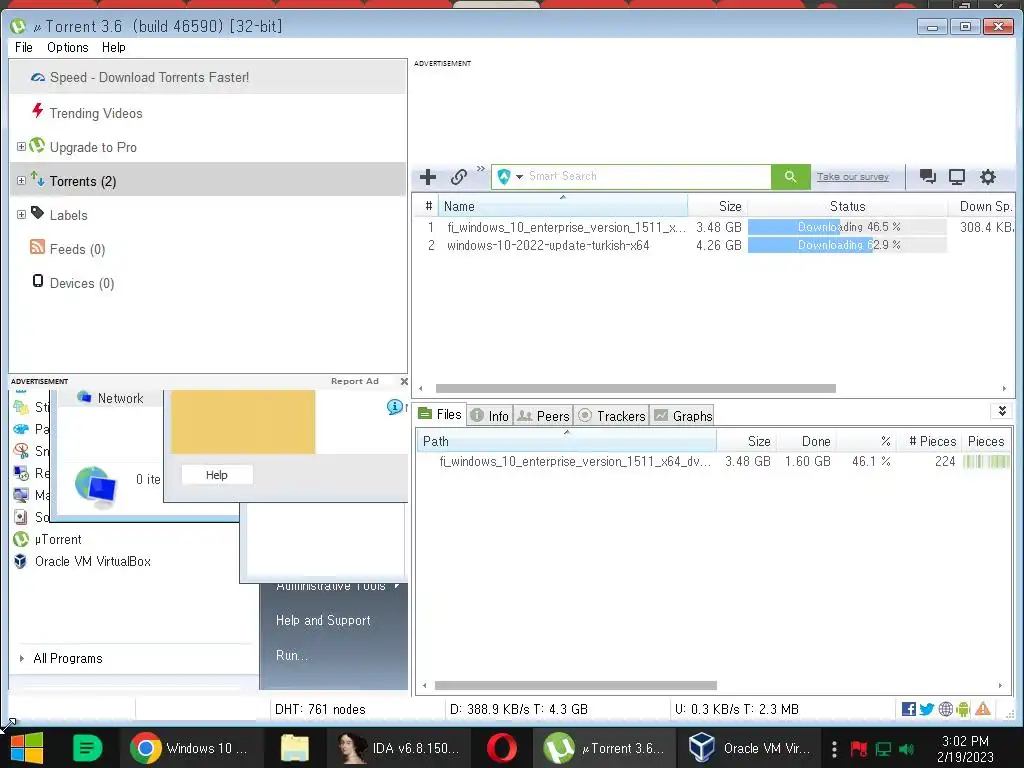Click the globe web icon in status bar
The width and height of the screenshot is (1024, 768).
[945, 709]
